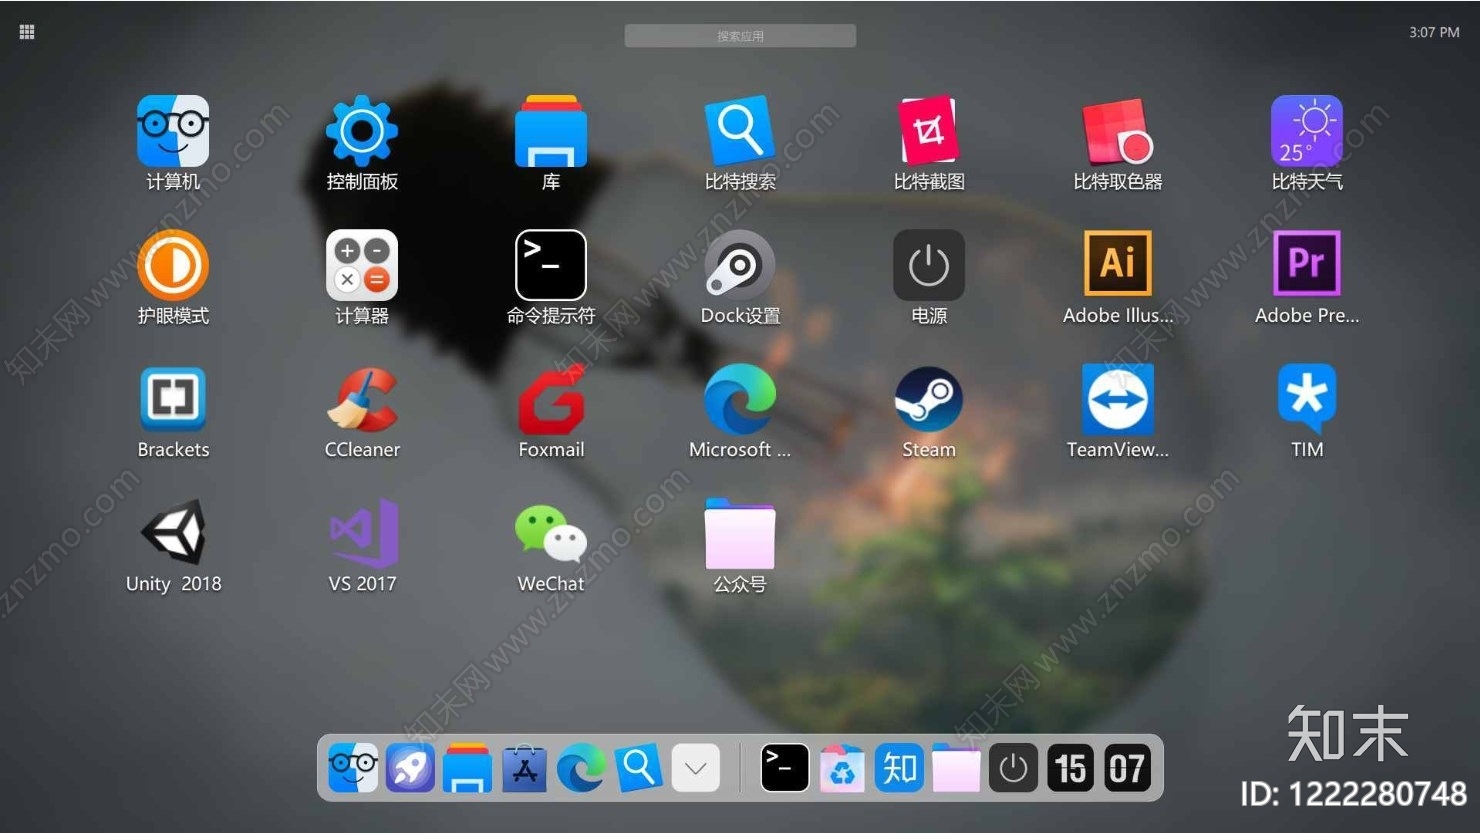This screenshot has height=833, width=1480.
Task: Open 比特取色器 color picker app
Action: tap(1118, 131)
